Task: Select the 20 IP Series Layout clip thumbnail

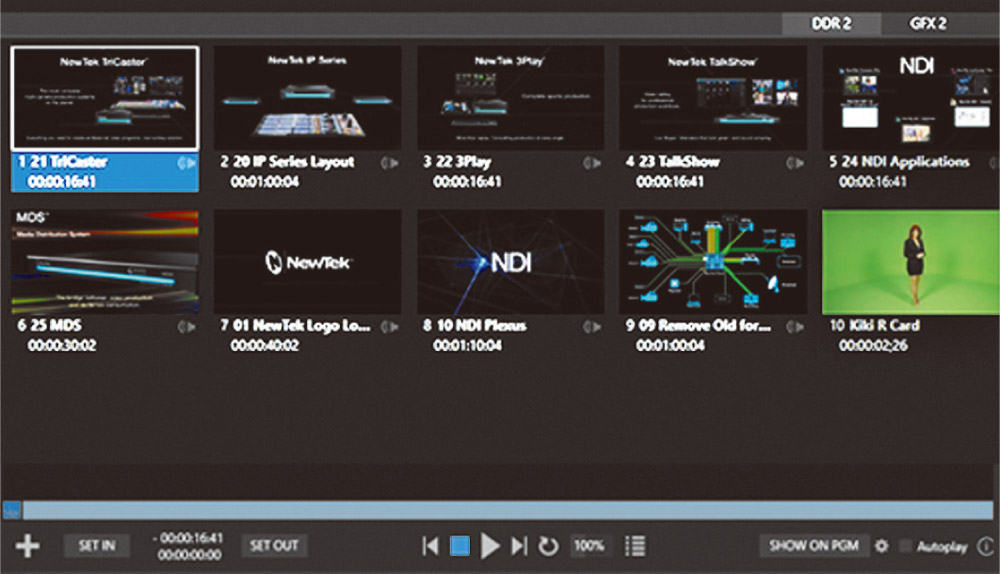Action: point(307,98)
